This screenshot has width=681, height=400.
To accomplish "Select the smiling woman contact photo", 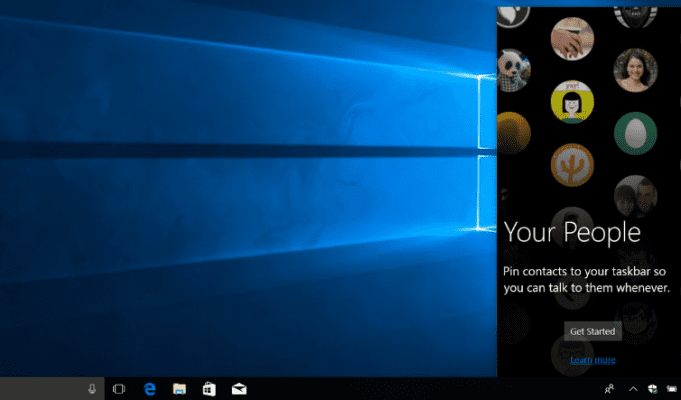I will pyautogui.click(x=635, y=70).
